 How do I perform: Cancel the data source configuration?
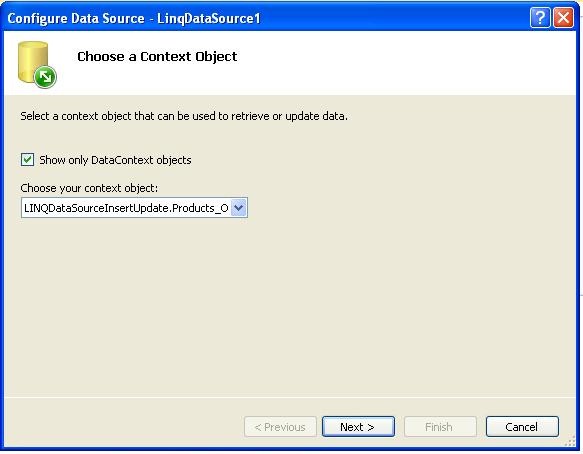(x=522, y=426)
